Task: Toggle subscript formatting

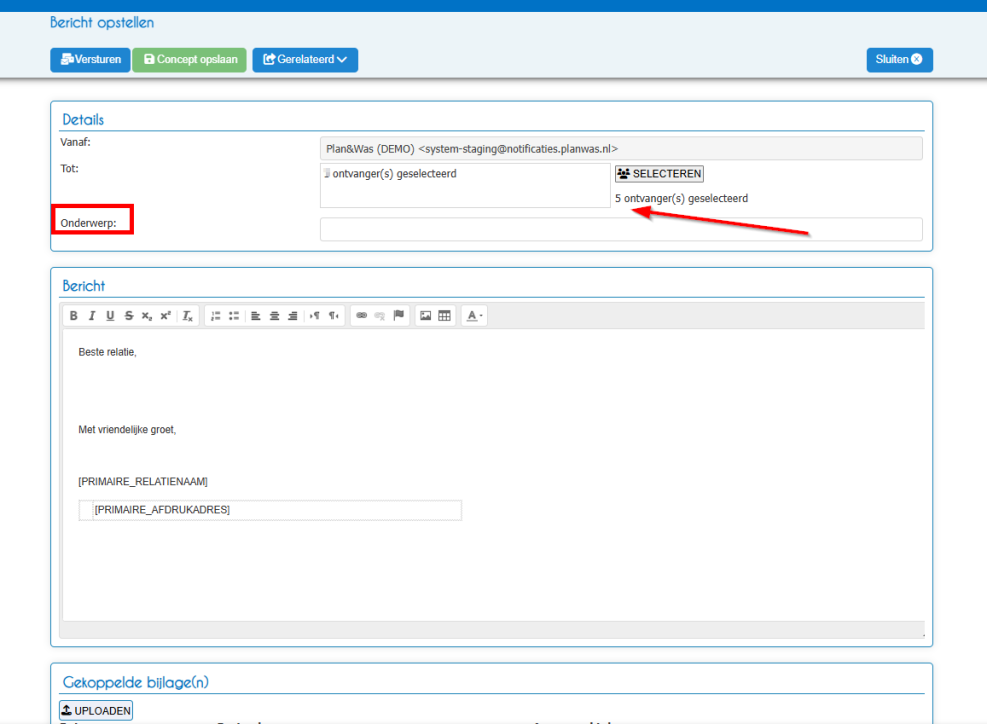Action: coord(147,316)
